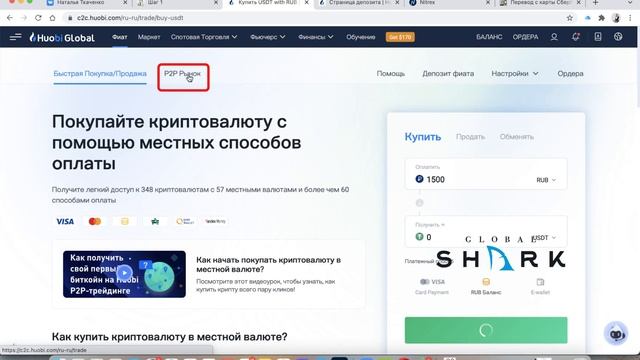The width and height of the screenshot is (640, 360).
Task: Open a new browser tab with the plus icon
Action: (x=596, y=3)
